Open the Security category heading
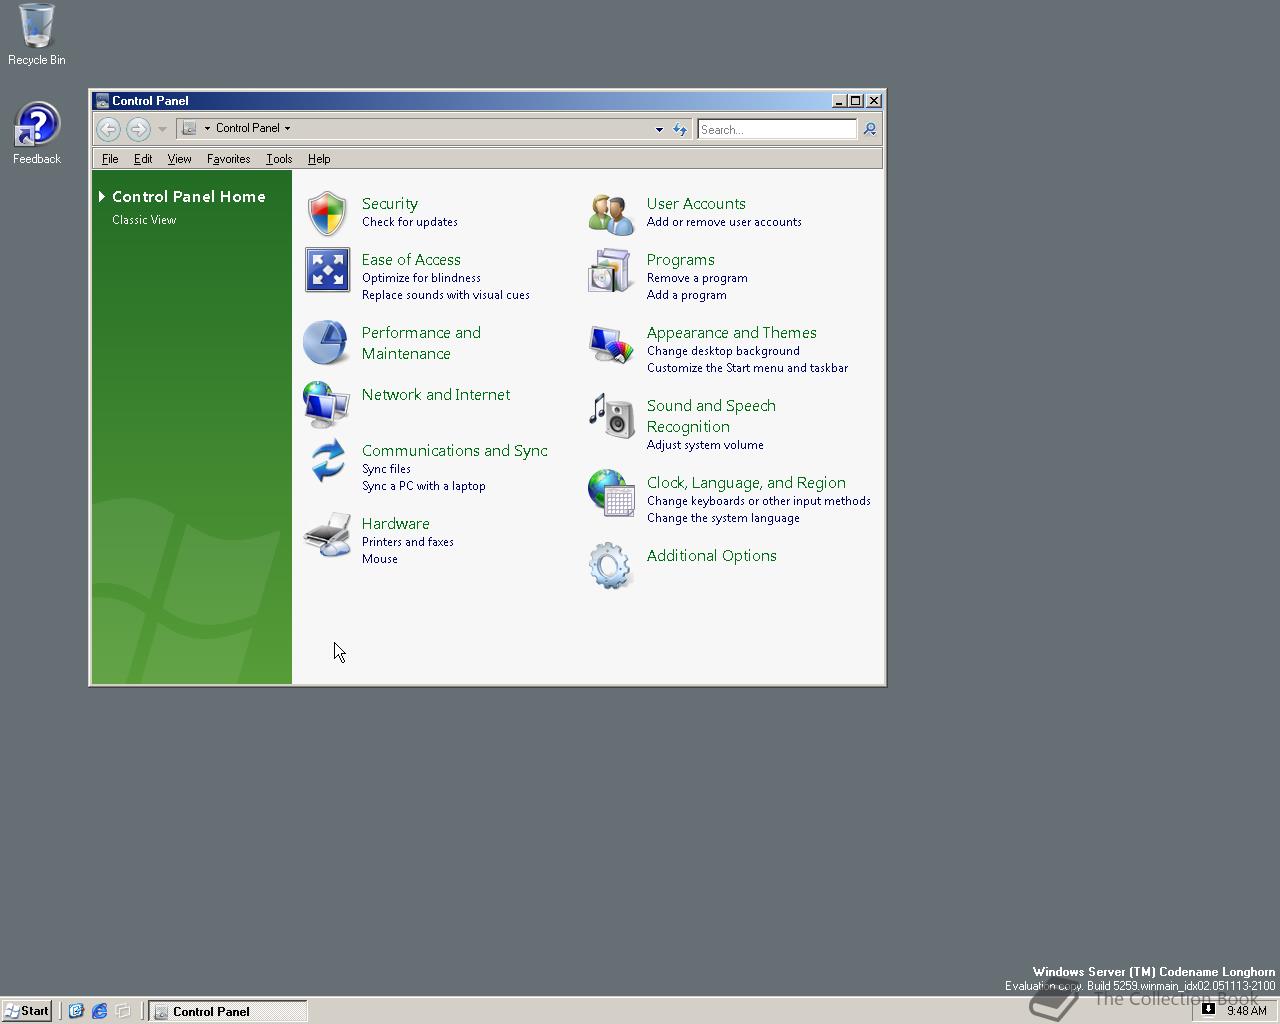1280x1024 pixels. (x=390, y=204)
